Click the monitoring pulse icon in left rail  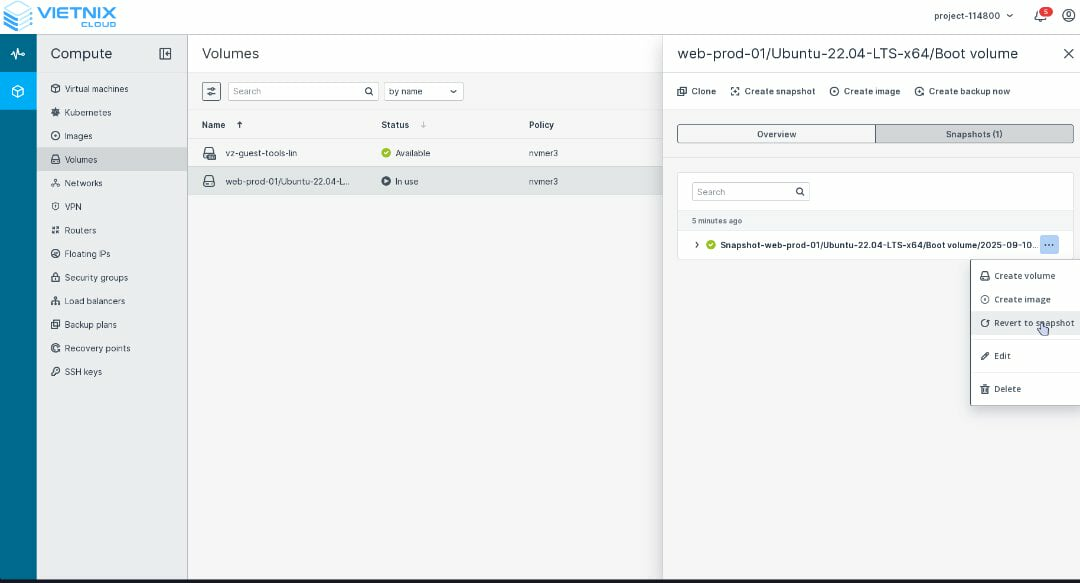point(18,54)
